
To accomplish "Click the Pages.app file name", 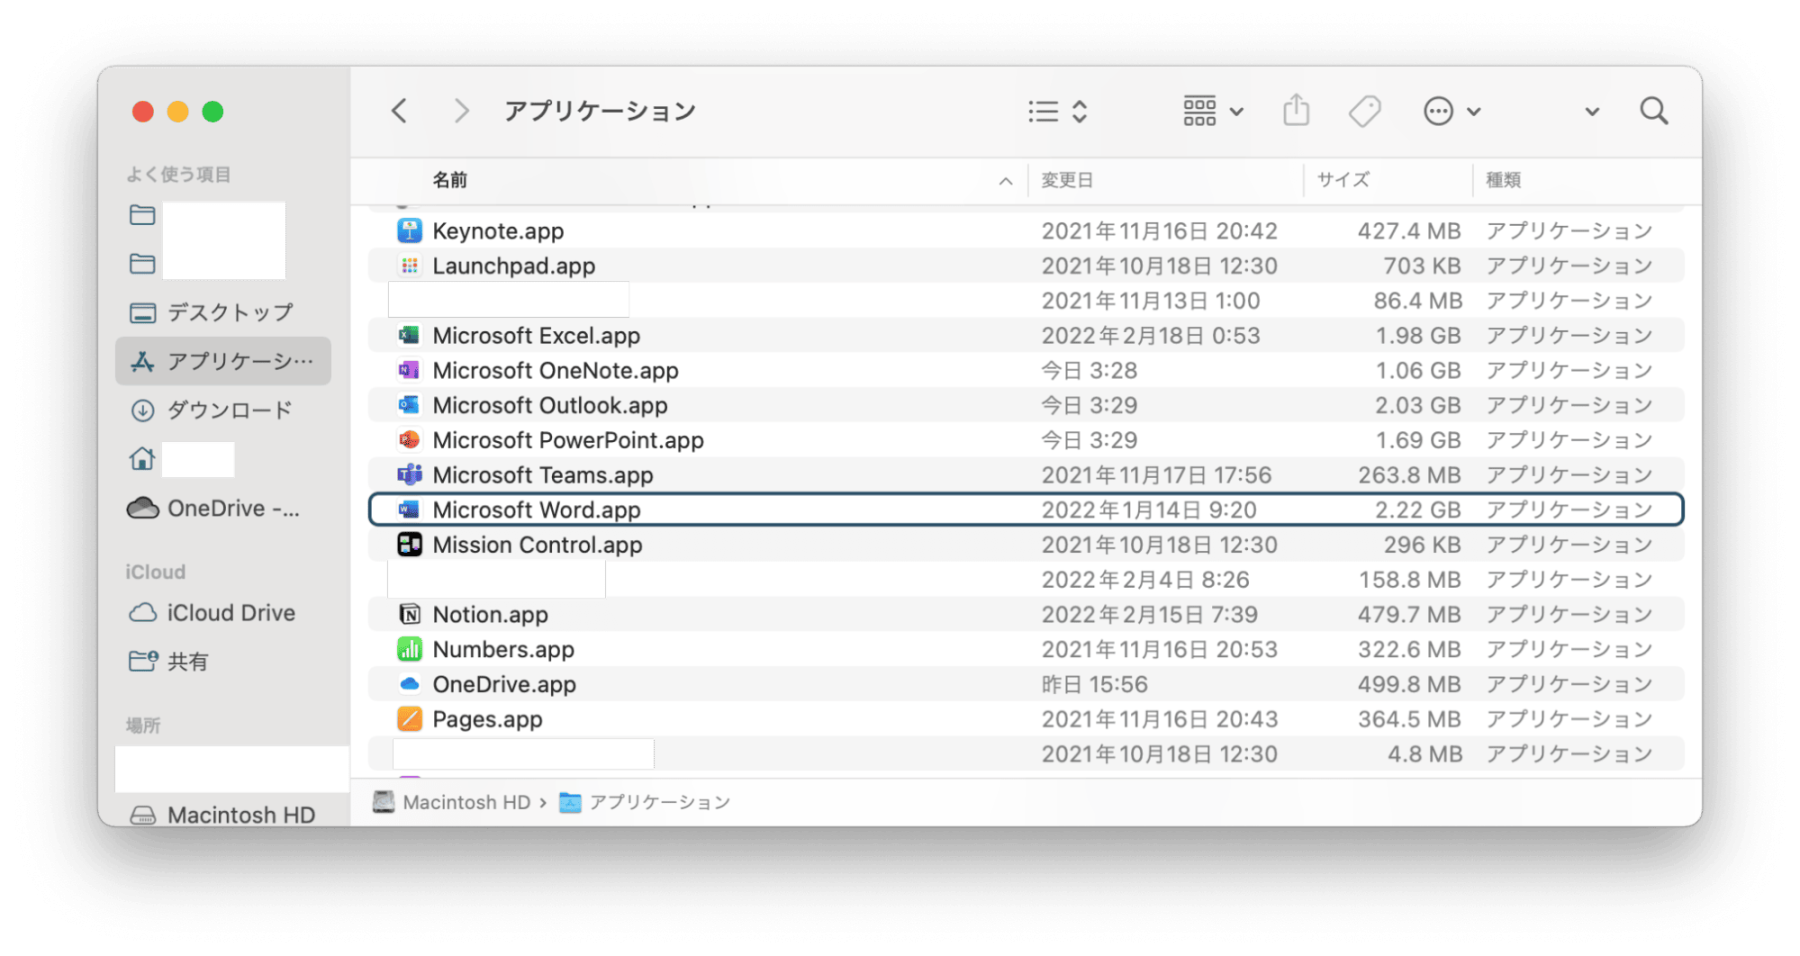I will click(488, 719).
